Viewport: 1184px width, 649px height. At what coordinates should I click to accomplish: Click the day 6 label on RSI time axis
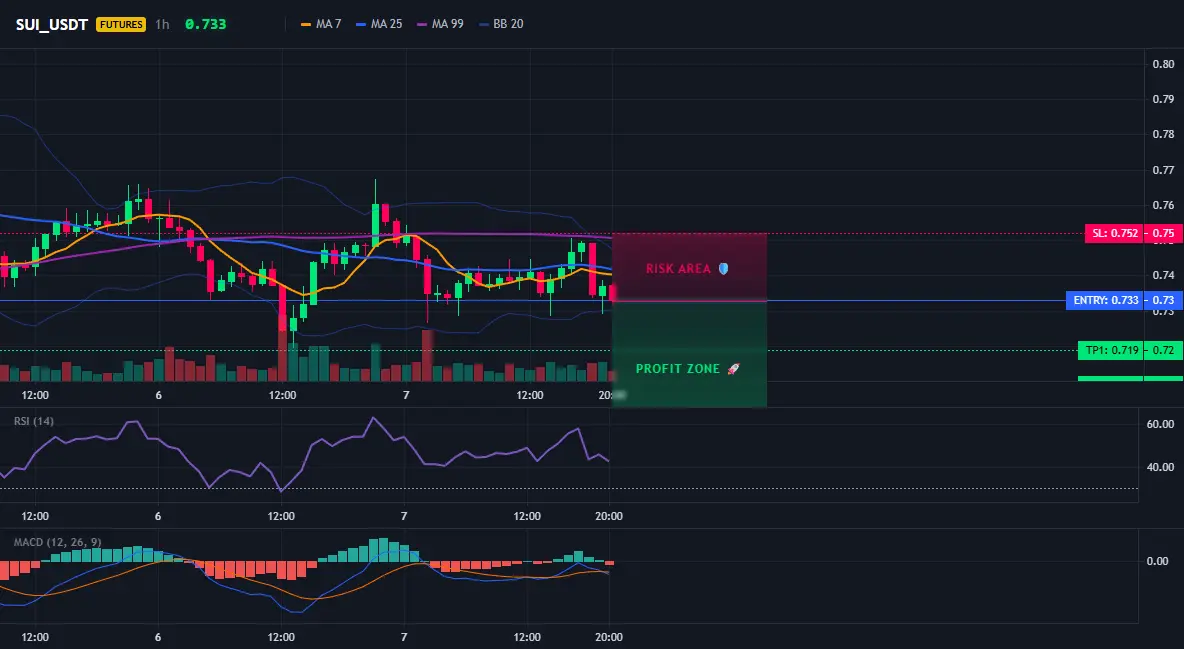157,516
